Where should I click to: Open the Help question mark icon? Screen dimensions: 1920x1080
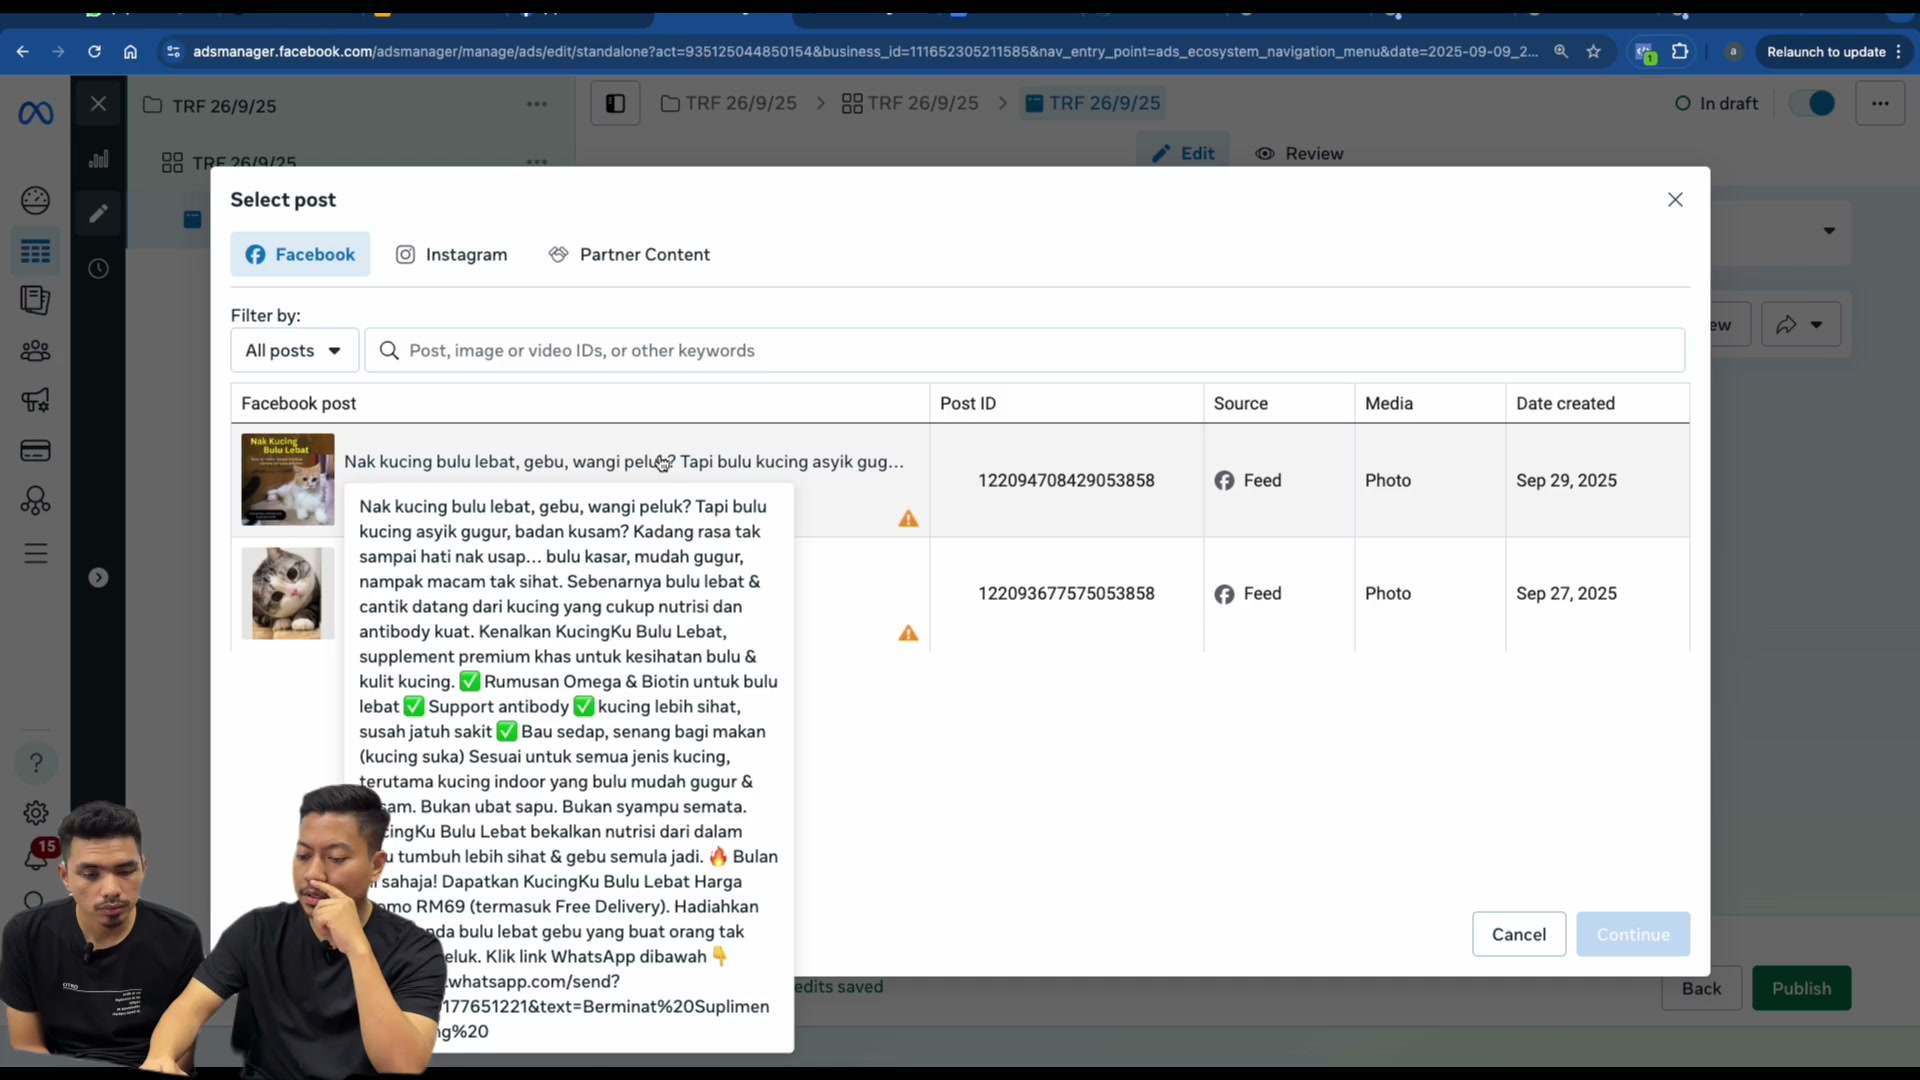[x=35, y=763]
